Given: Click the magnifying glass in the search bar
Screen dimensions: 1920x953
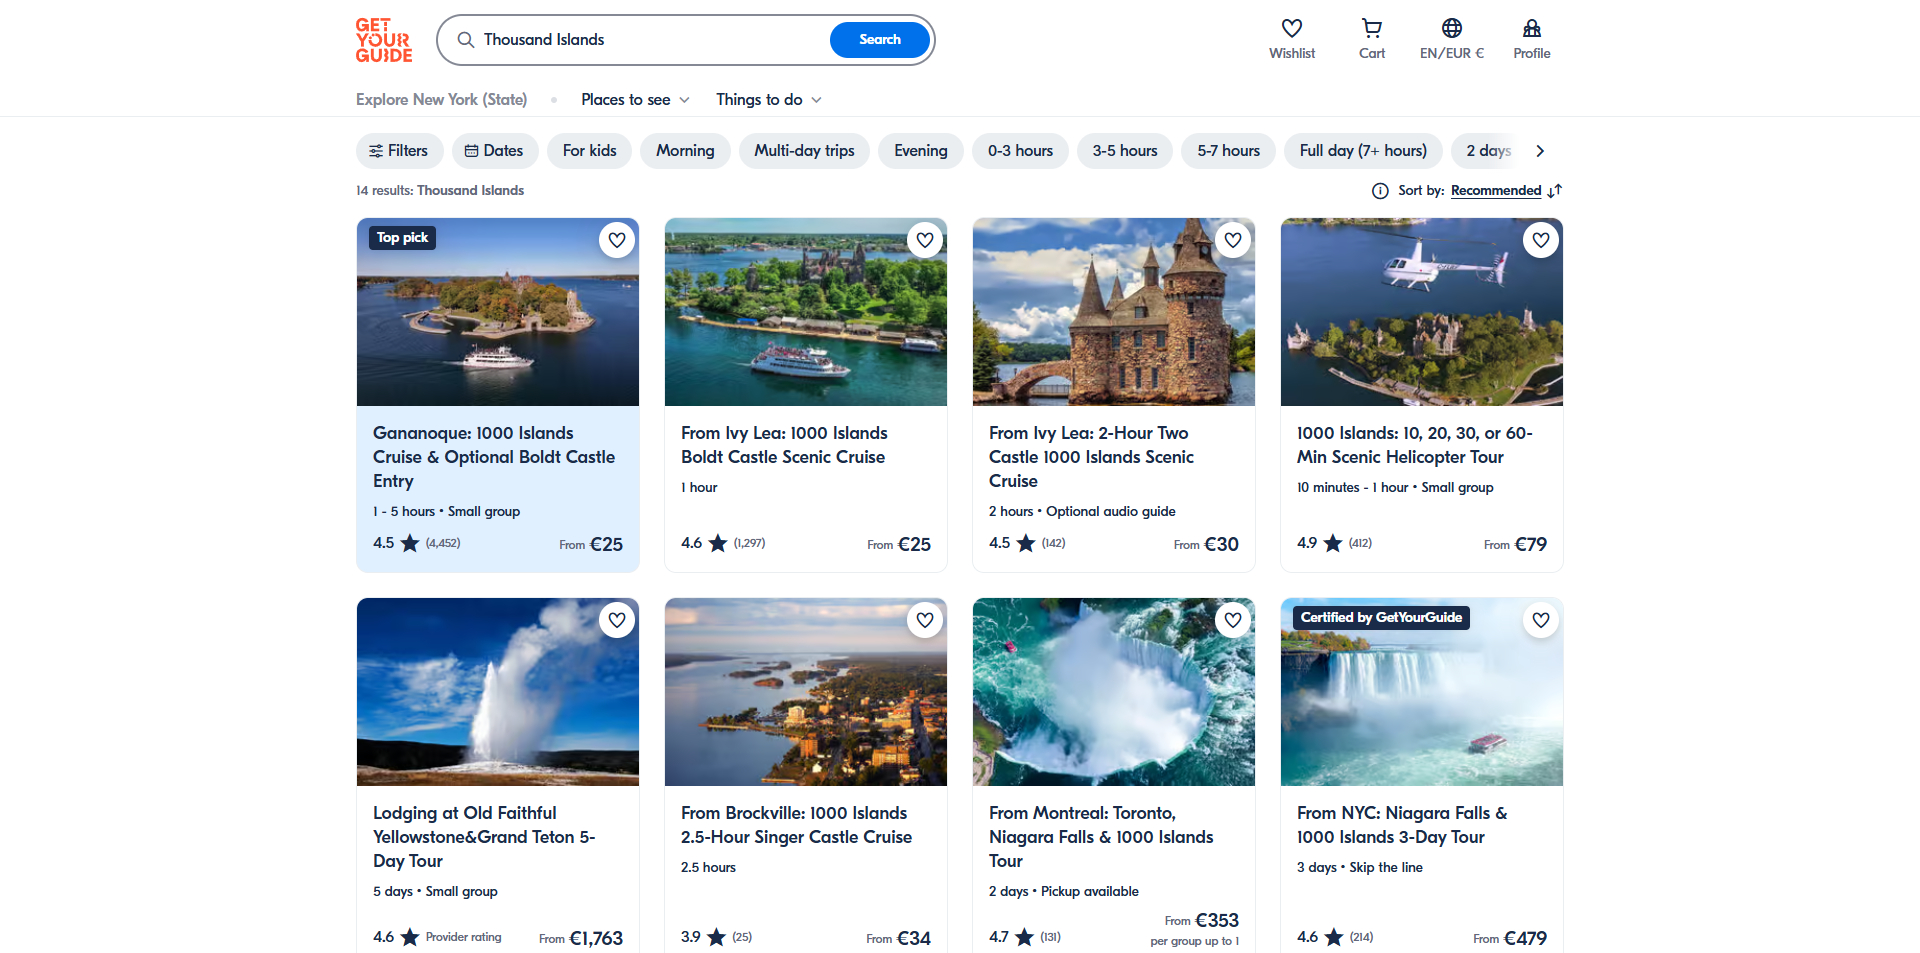Looking at the screenshot, I should tap(466, 39).
